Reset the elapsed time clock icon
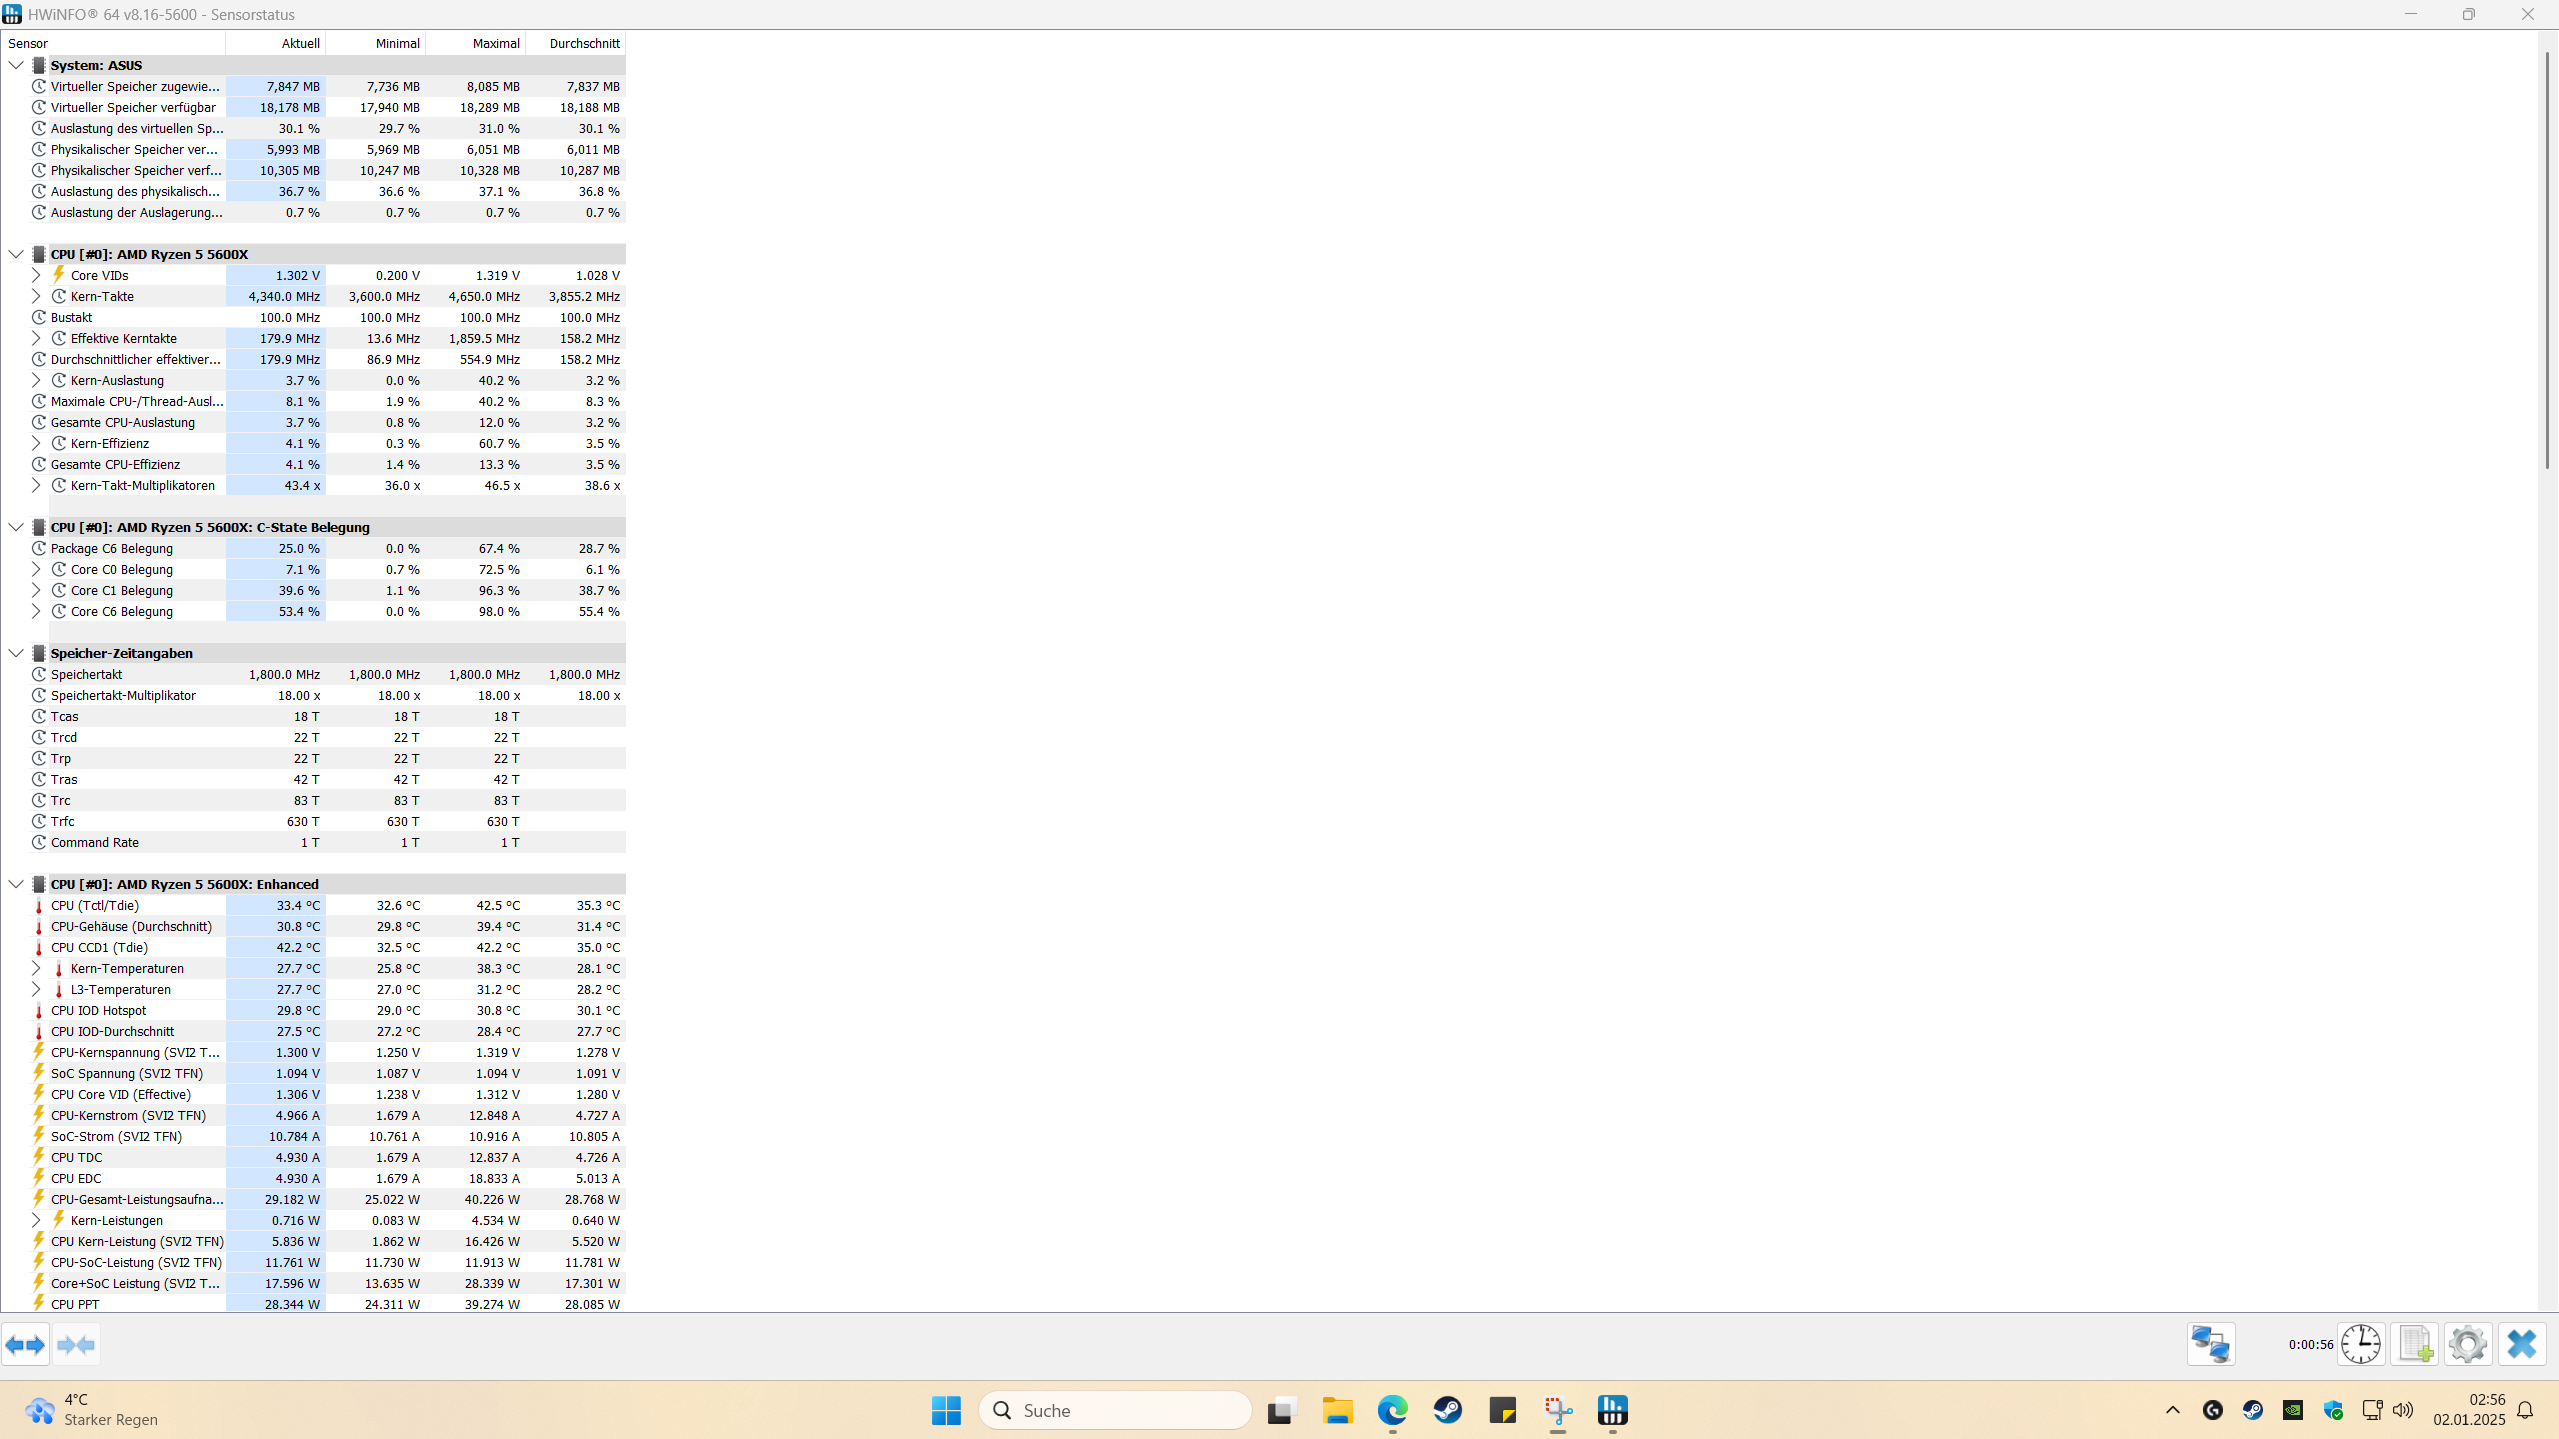This screenshot has height=1439, width=2559. 2361,1344
